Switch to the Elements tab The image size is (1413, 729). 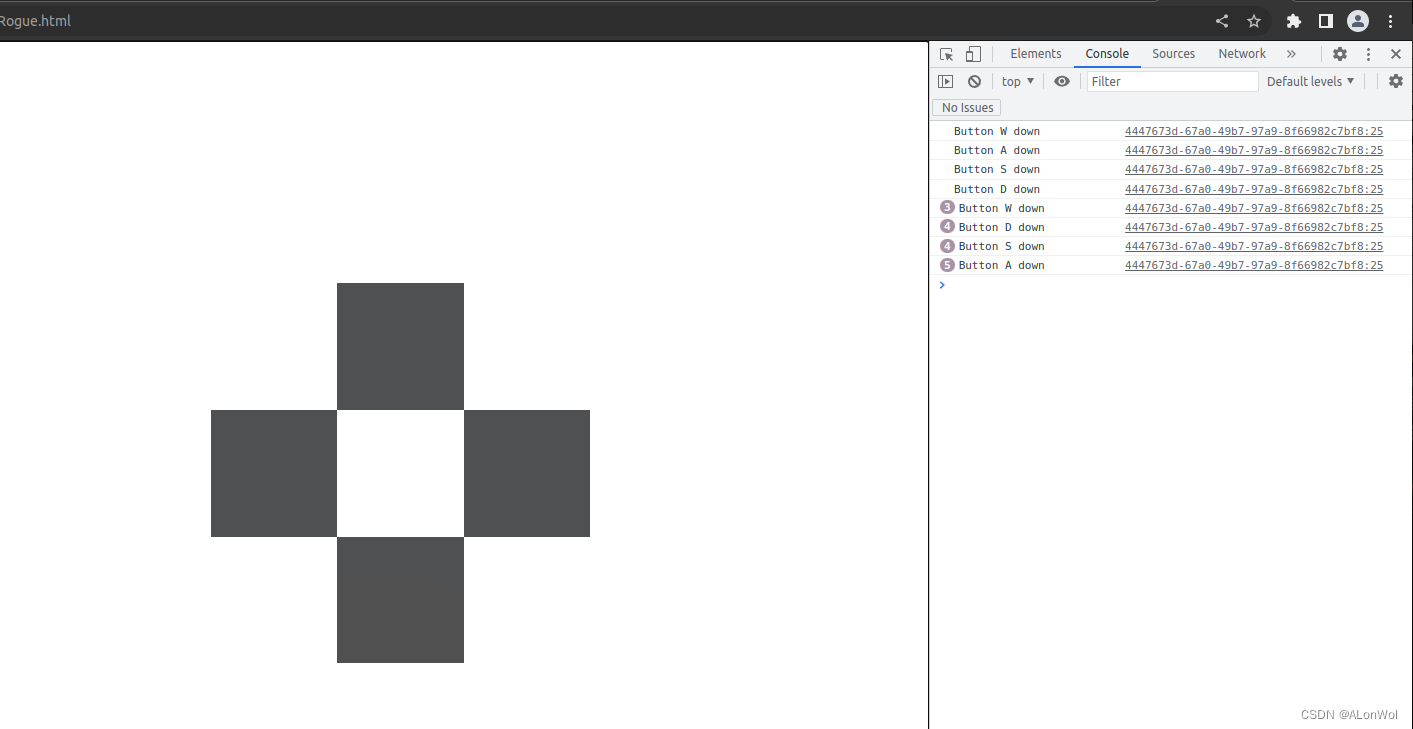tap(1036, 54)
